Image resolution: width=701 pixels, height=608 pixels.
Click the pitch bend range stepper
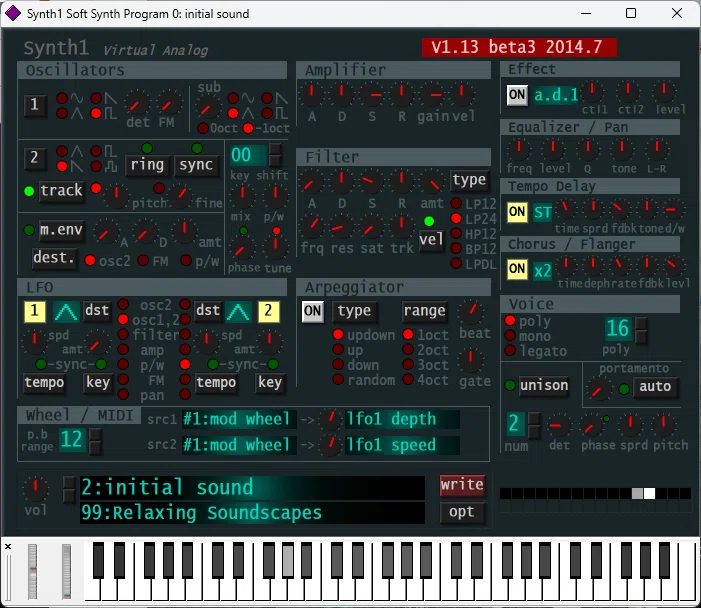(x=95, y=441)
